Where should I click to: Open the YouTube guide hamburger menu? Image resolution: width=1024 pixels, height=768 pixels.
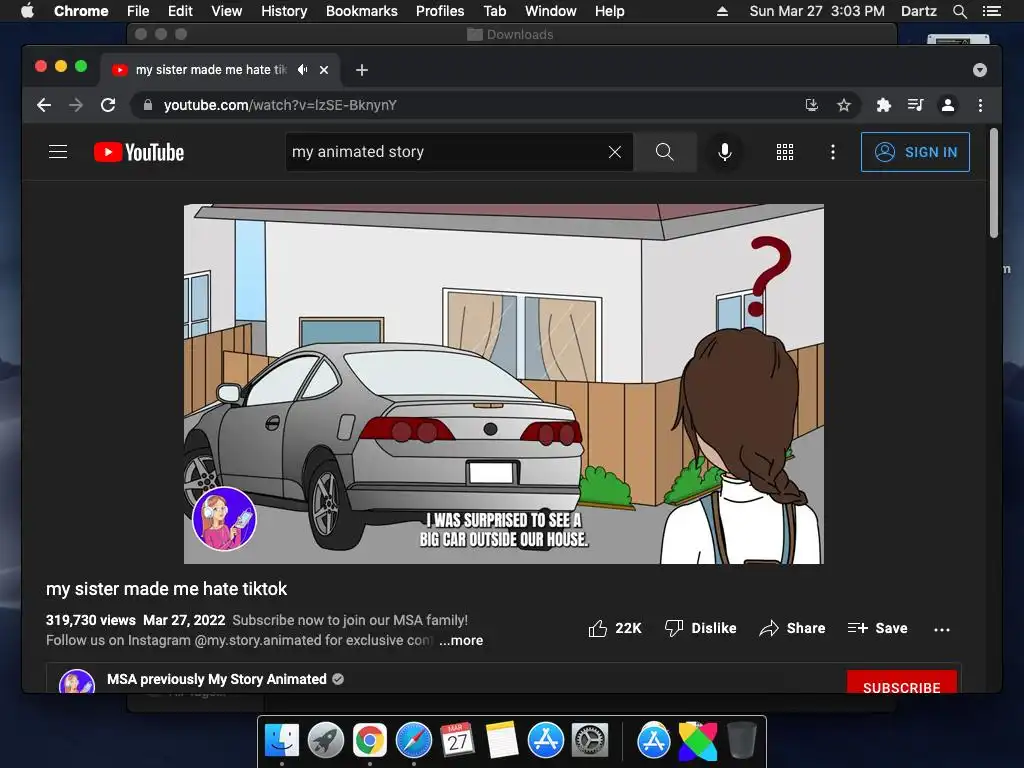tap(58, 152)
